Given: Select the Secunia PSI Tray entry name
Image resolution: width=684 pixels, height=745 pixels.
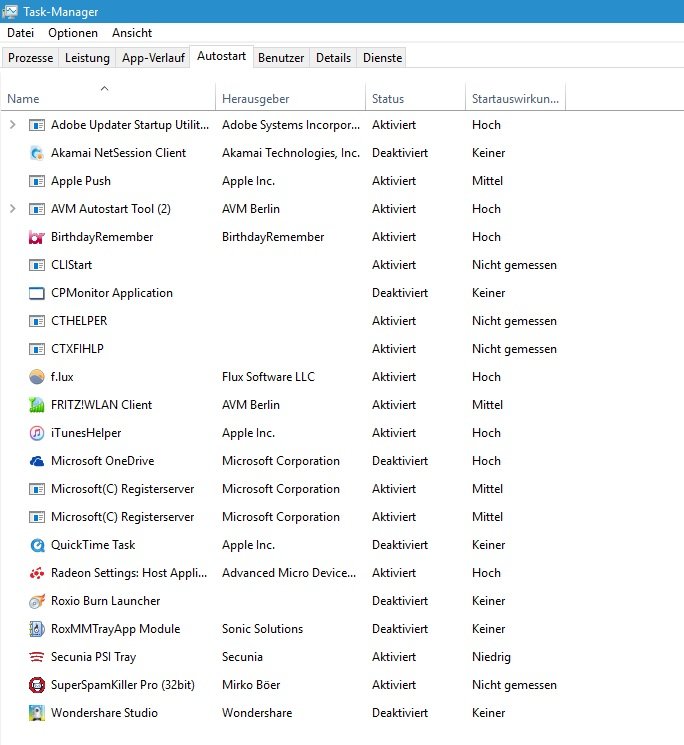Looking at the screenshot, I should click(94, 657).
